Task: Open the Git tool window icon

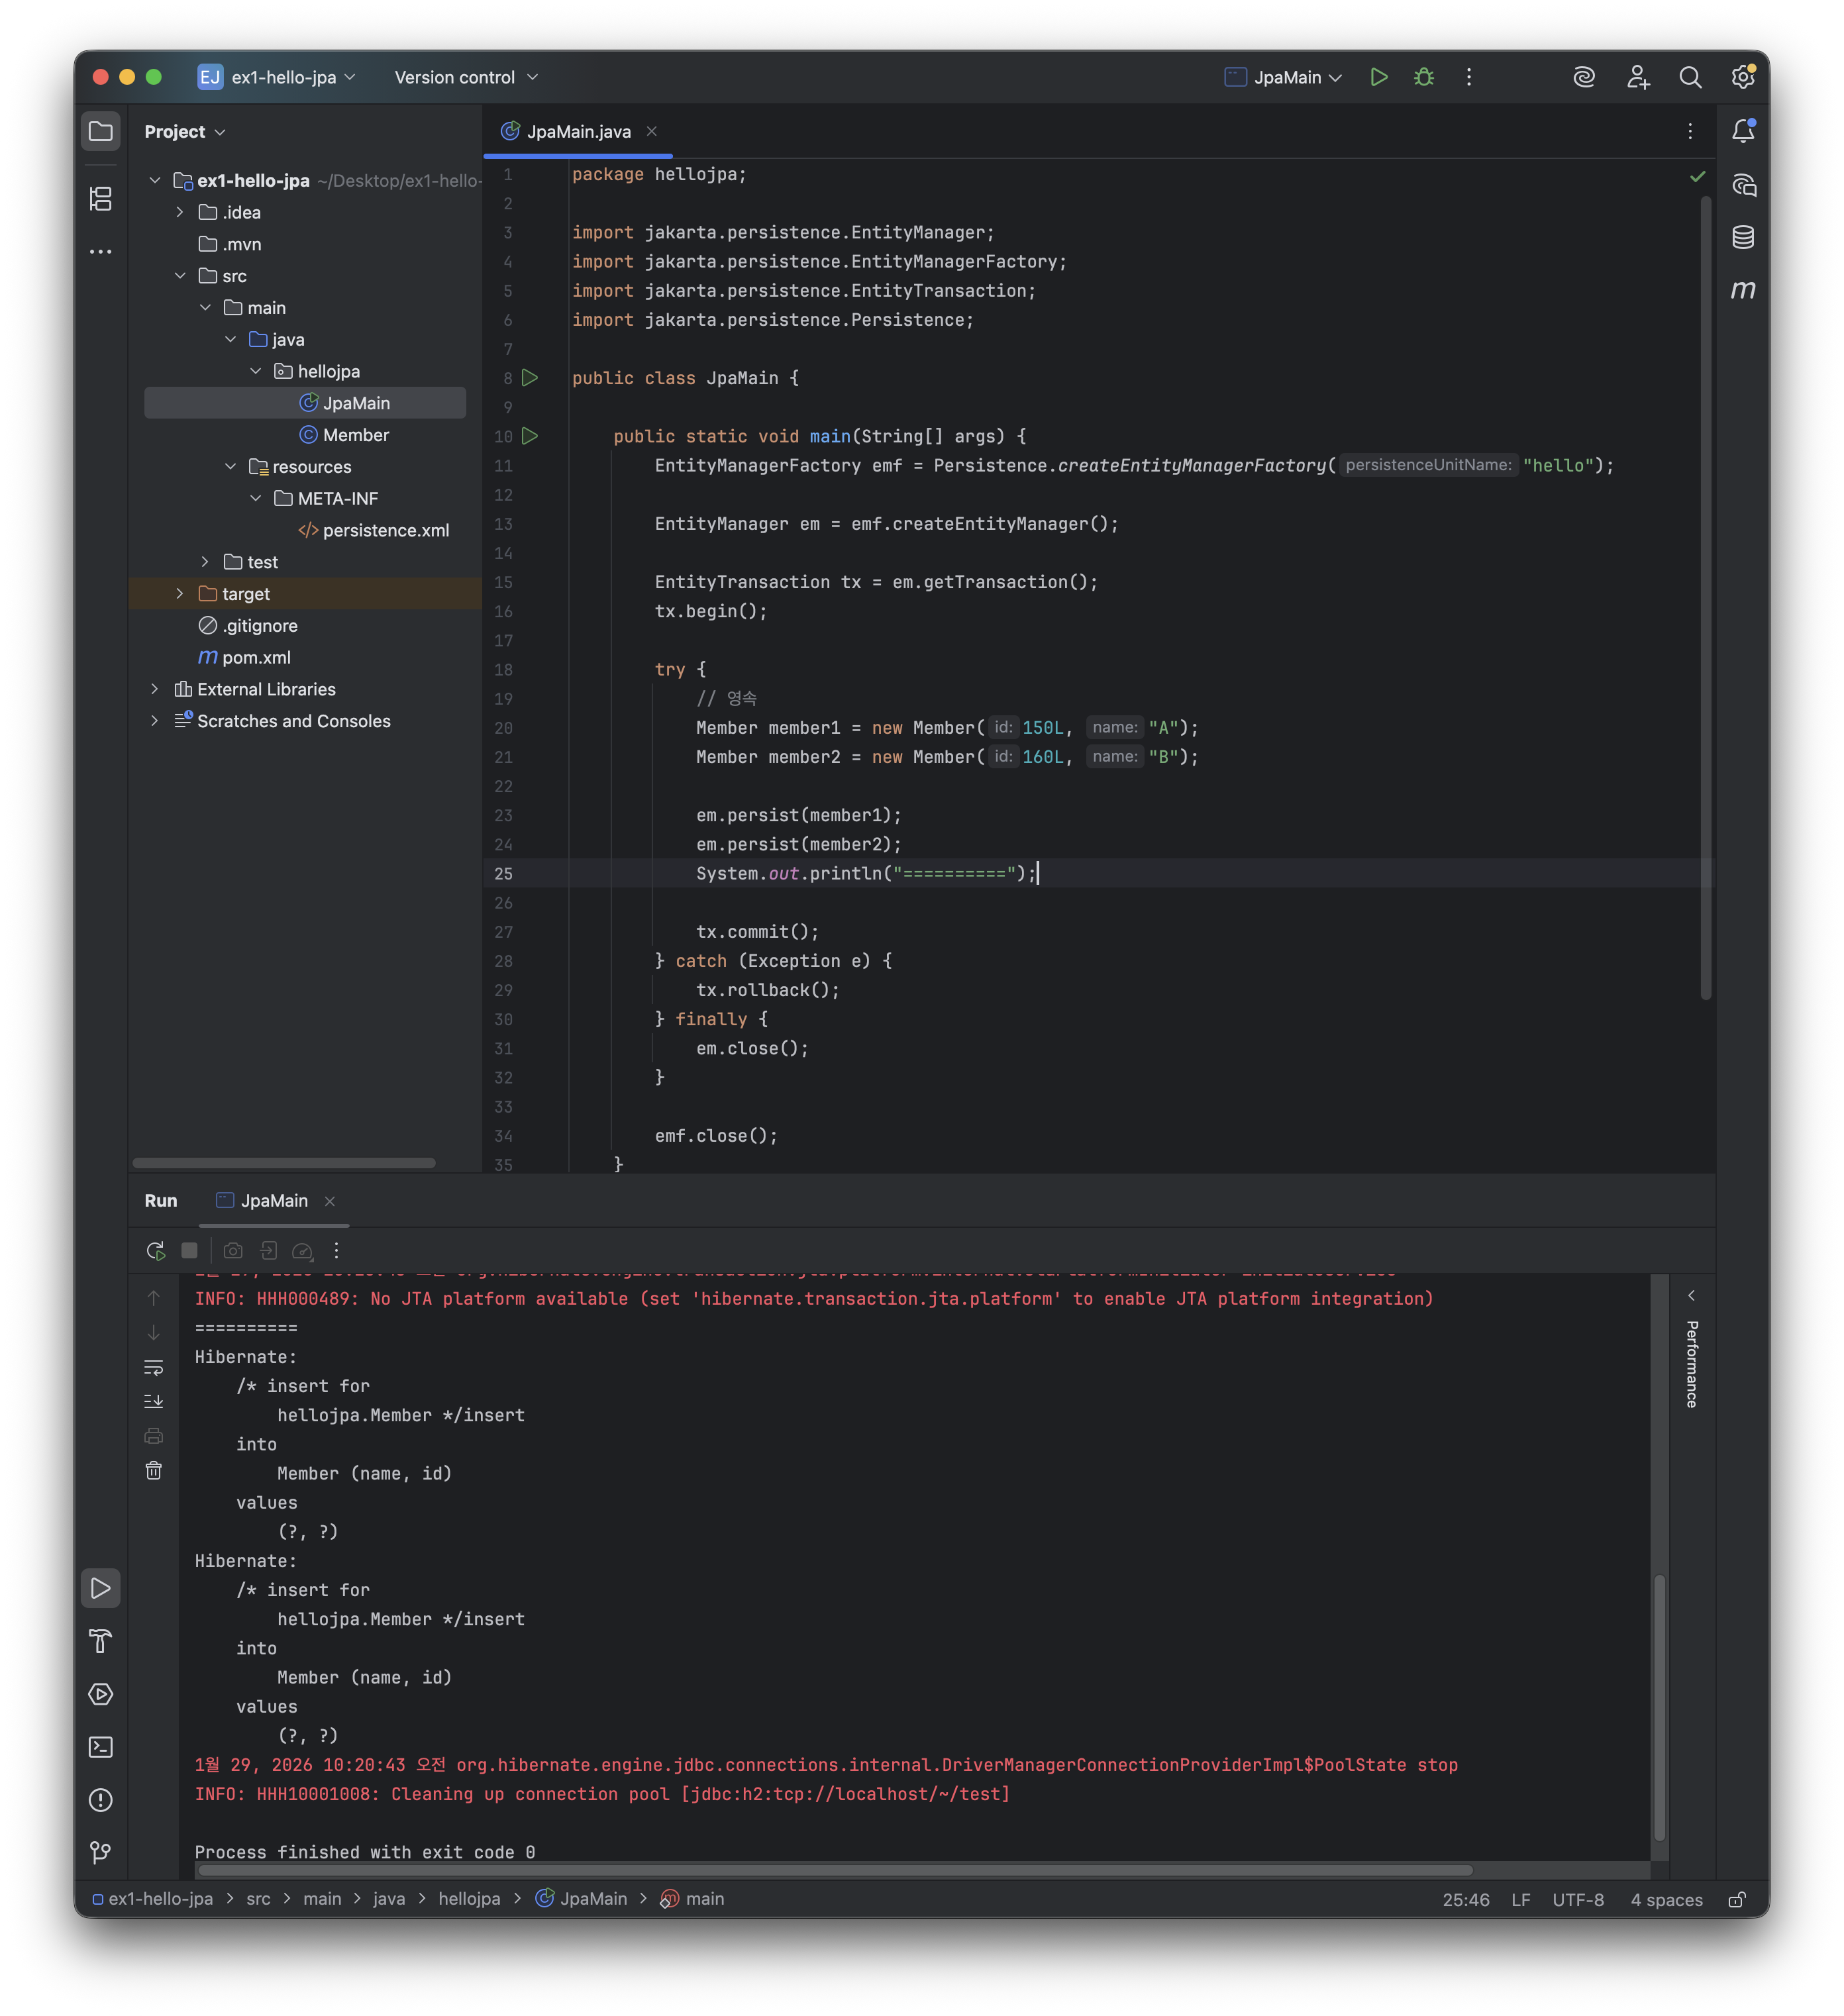Action: 101,1852
